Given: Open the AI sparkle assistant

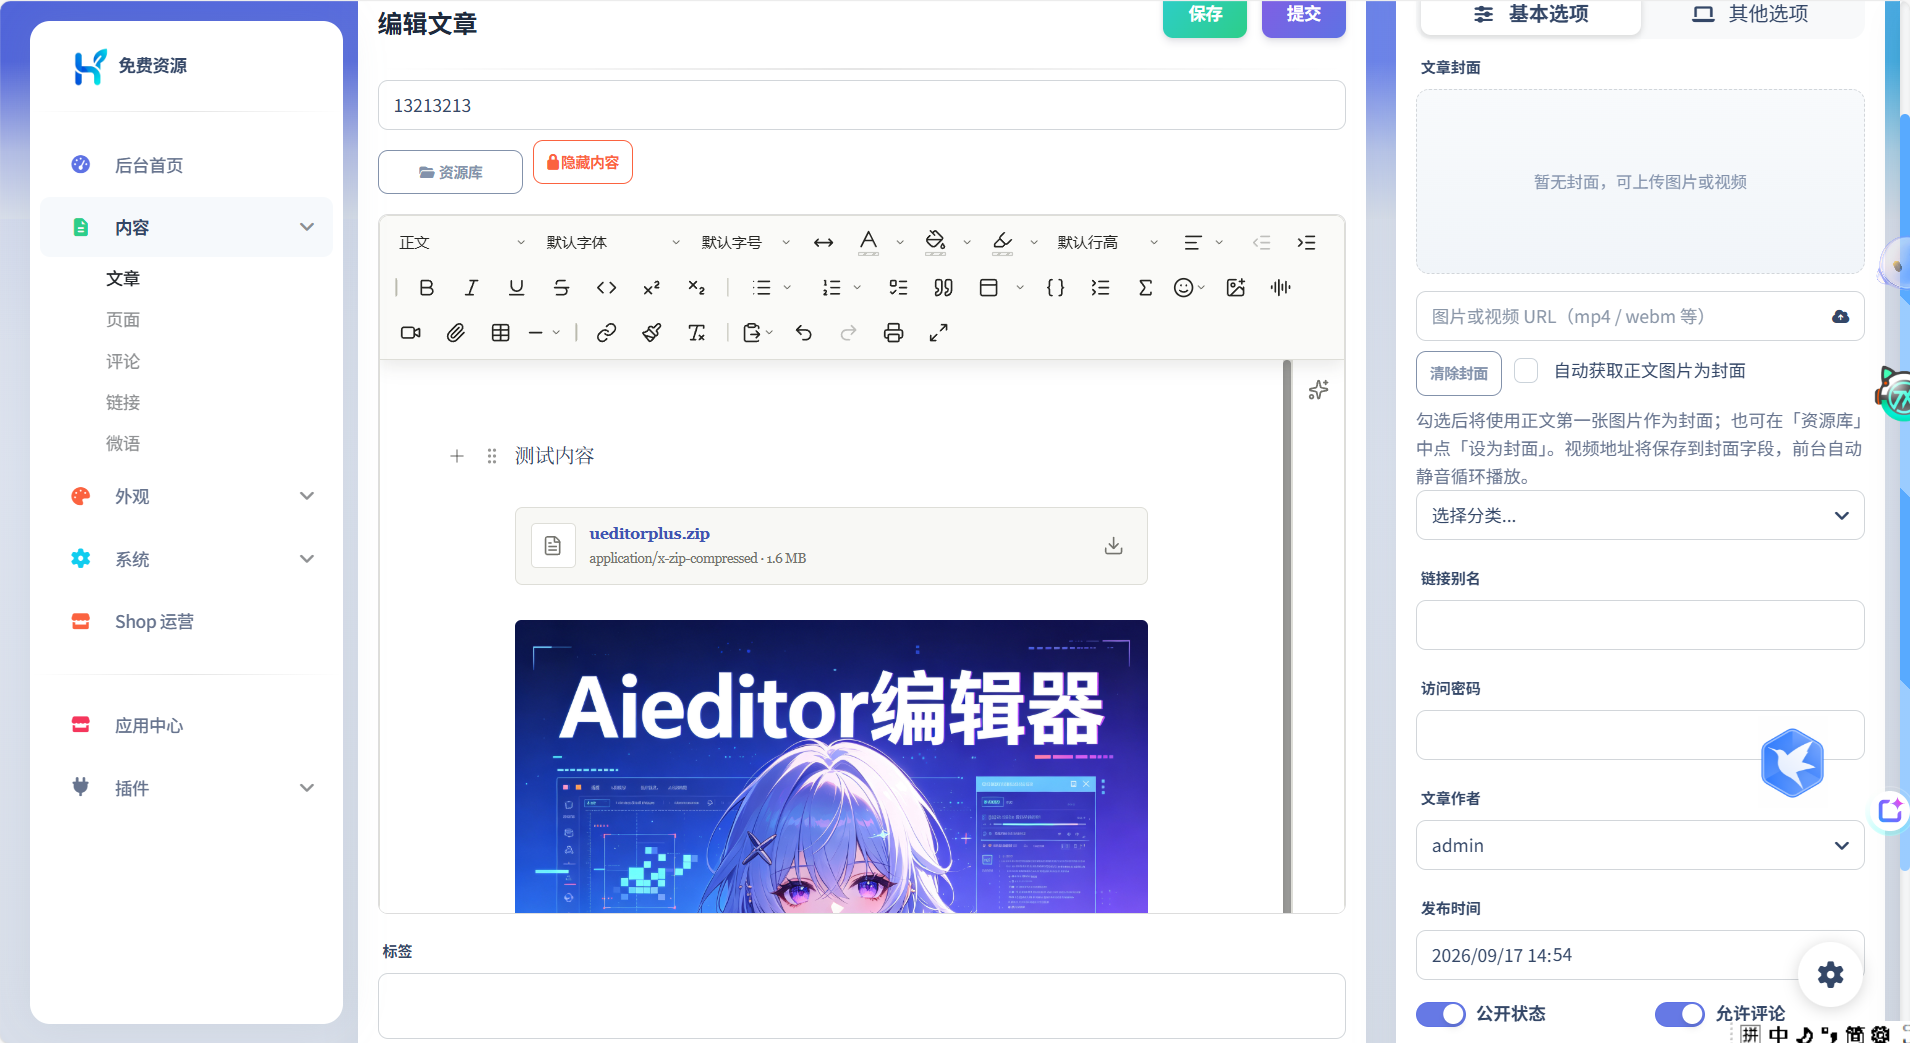Looking at the screenshot, I should pos(1319,390).
